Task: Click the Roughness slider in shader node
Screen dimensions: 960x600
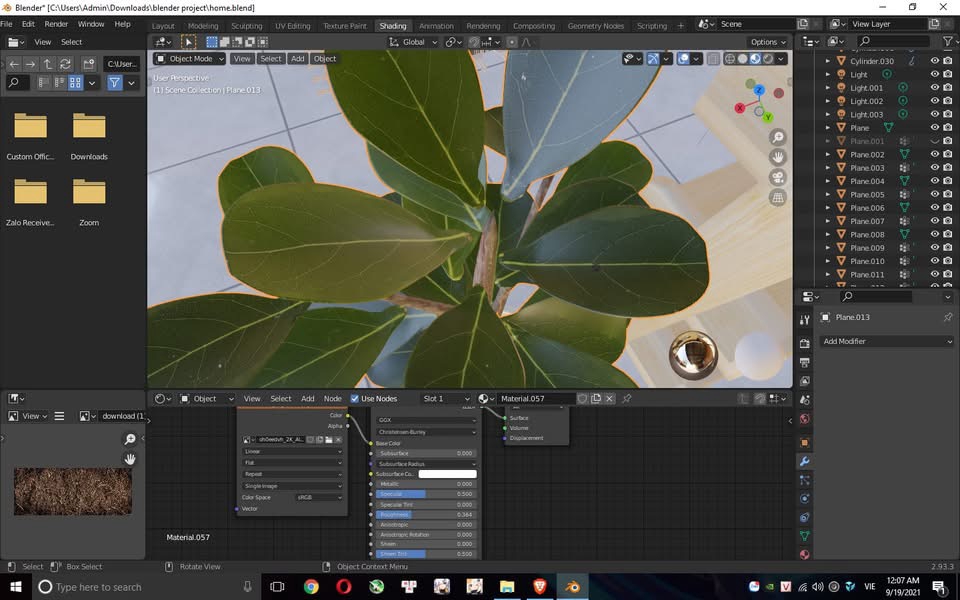Action: (426, 514)
